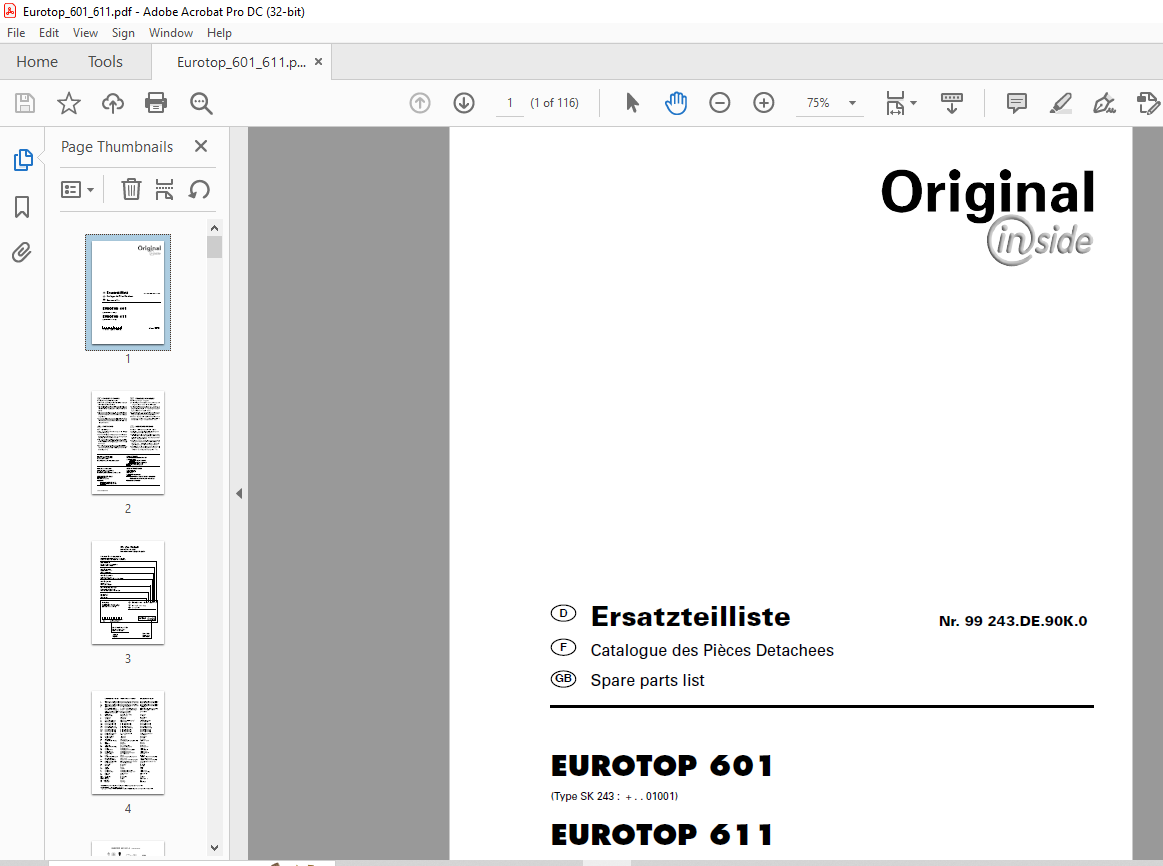Screen dimensions: 1163x866
Task: Open the File menu
Action: coord(16,33)
